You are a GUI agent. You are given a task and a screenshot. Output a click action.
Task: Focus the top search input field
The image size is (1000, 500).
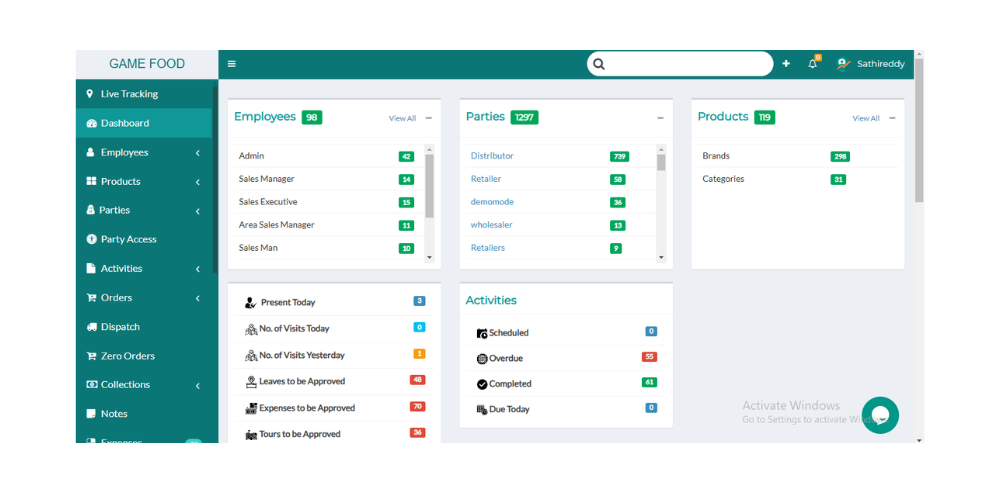(x=680, y=64)
